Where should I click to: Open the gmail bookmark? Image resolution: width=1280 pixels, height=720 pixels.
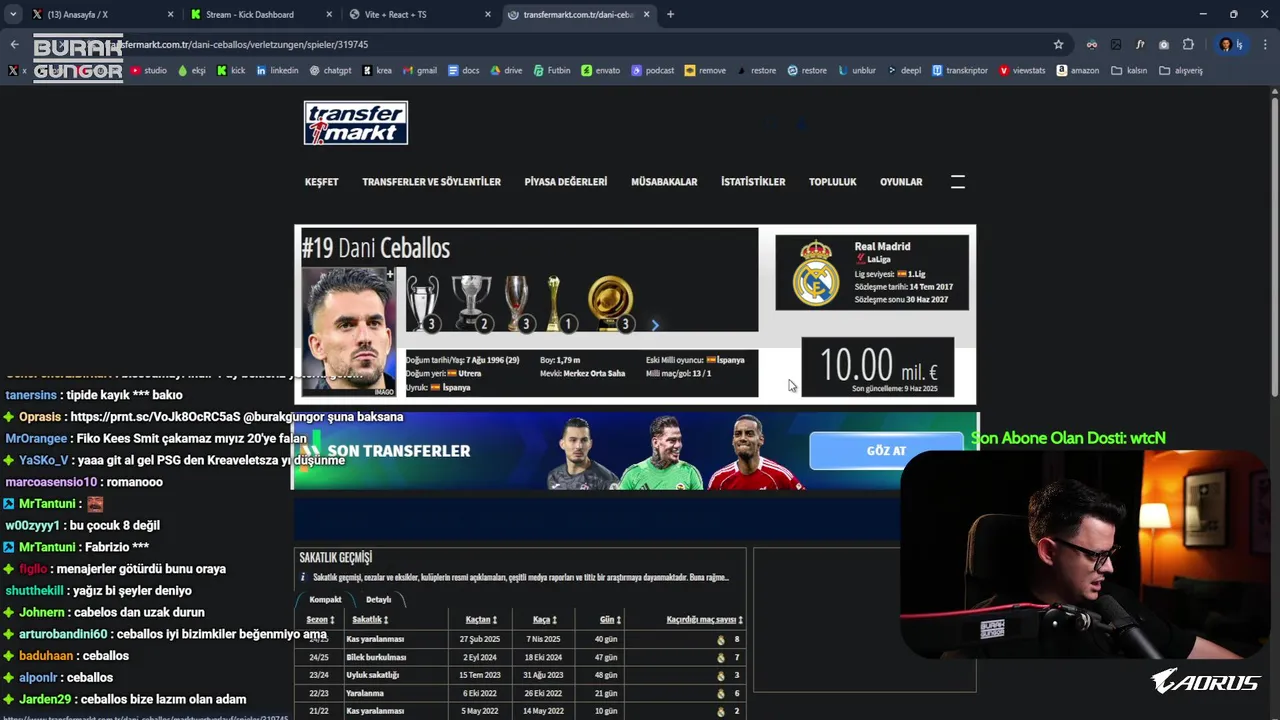click(x=419, y=70)
